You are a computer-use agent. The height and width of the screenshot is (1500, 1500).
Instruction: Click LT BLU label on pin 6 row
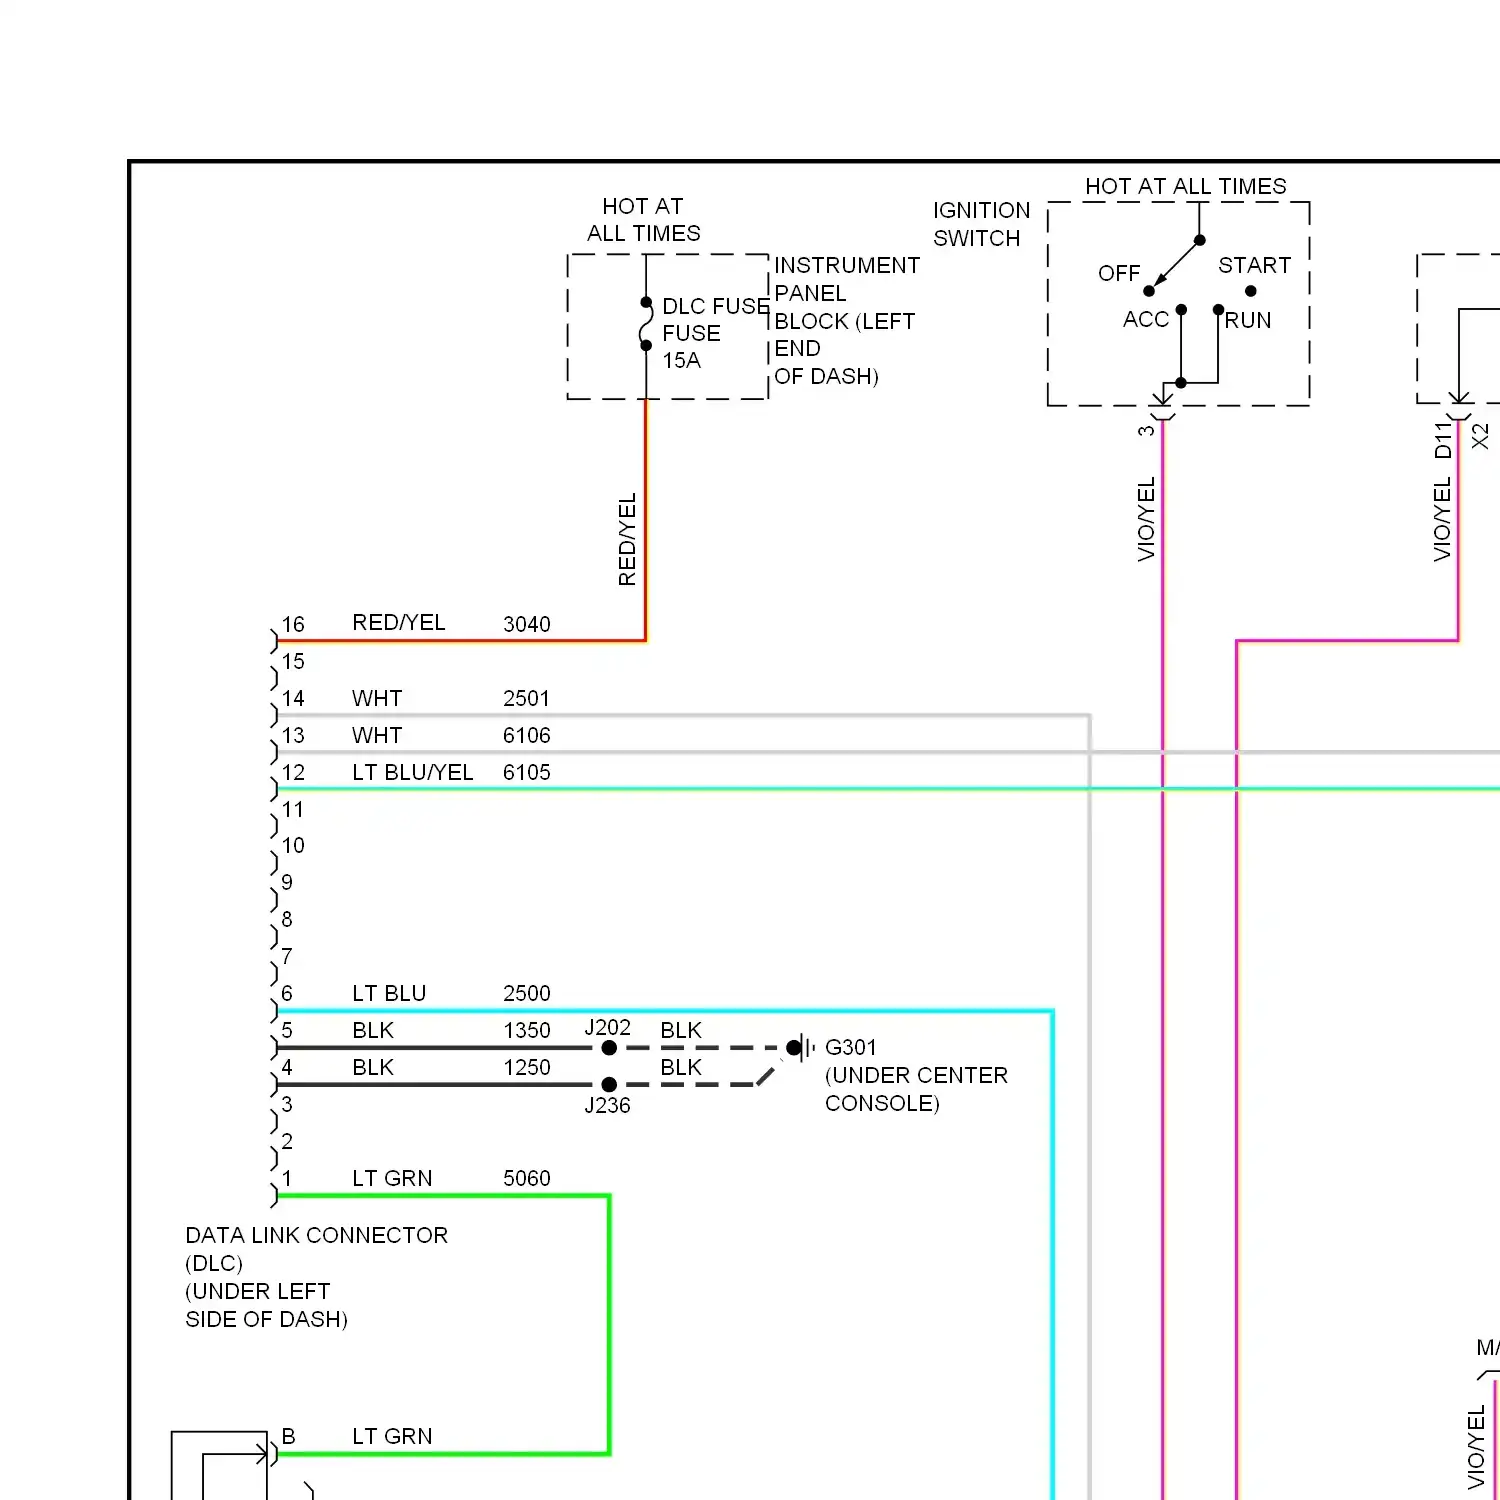[389, 993]
